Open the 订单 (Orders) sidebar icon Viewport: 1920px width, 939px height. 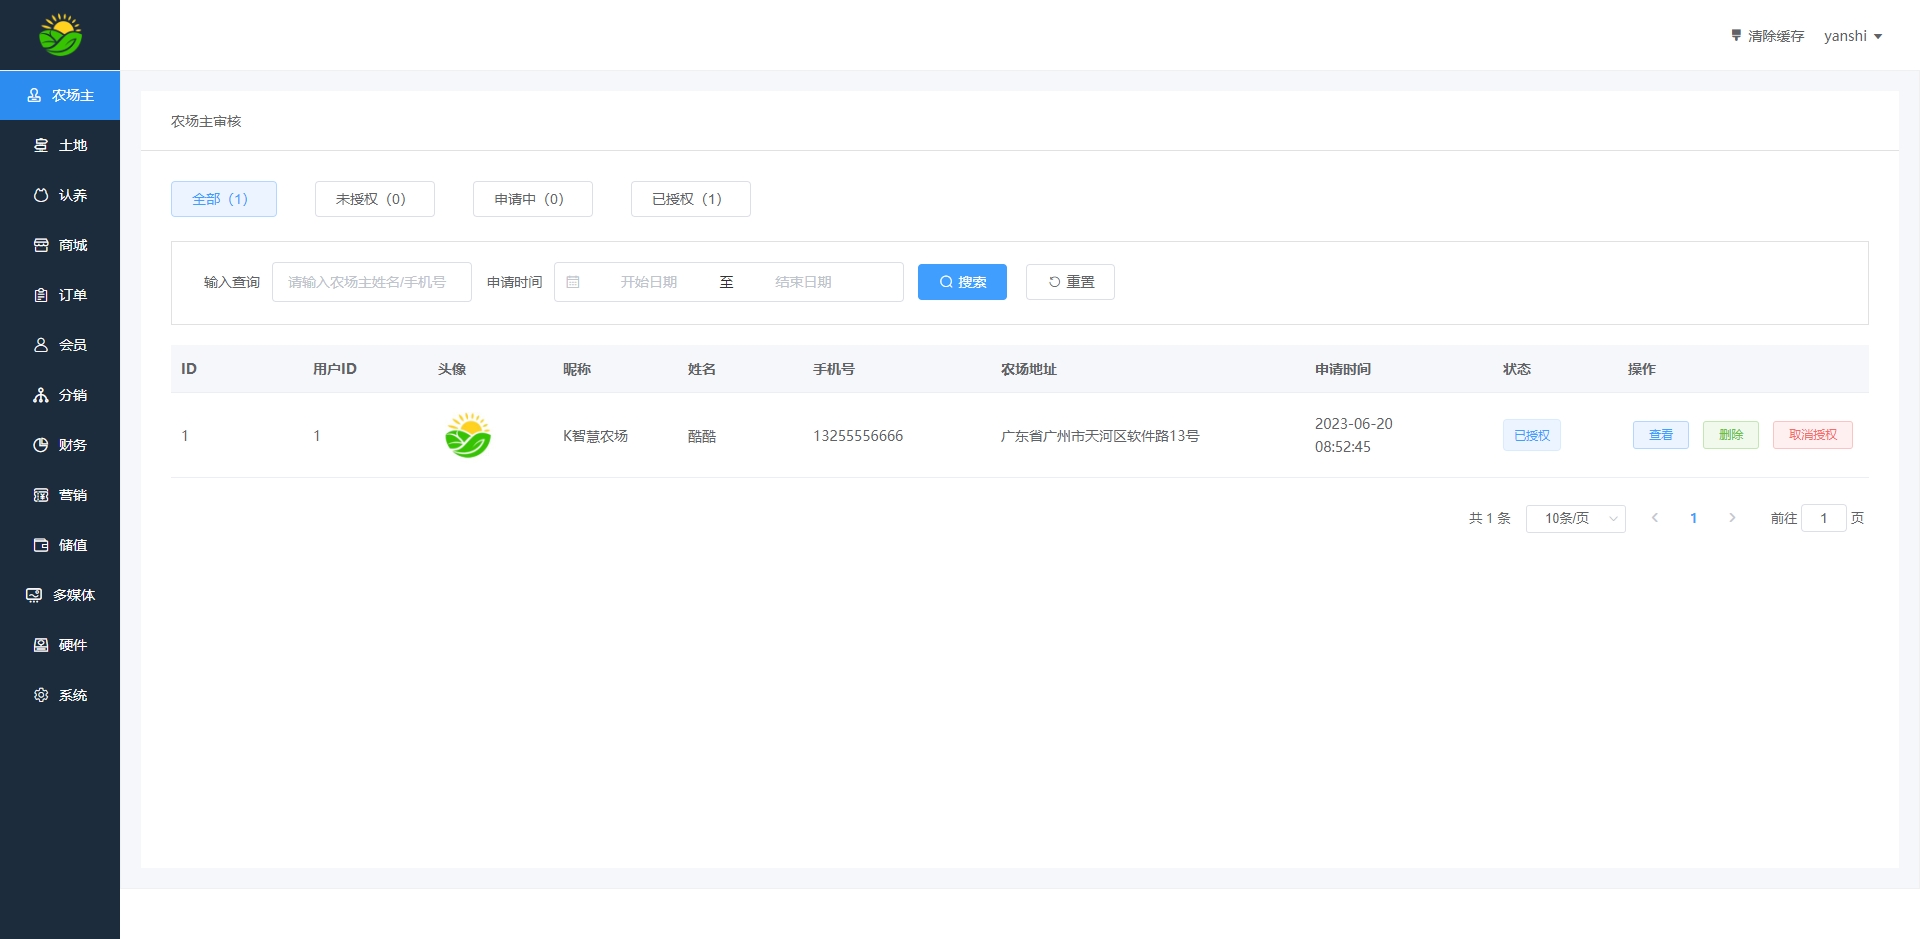(x=41, y=295)
